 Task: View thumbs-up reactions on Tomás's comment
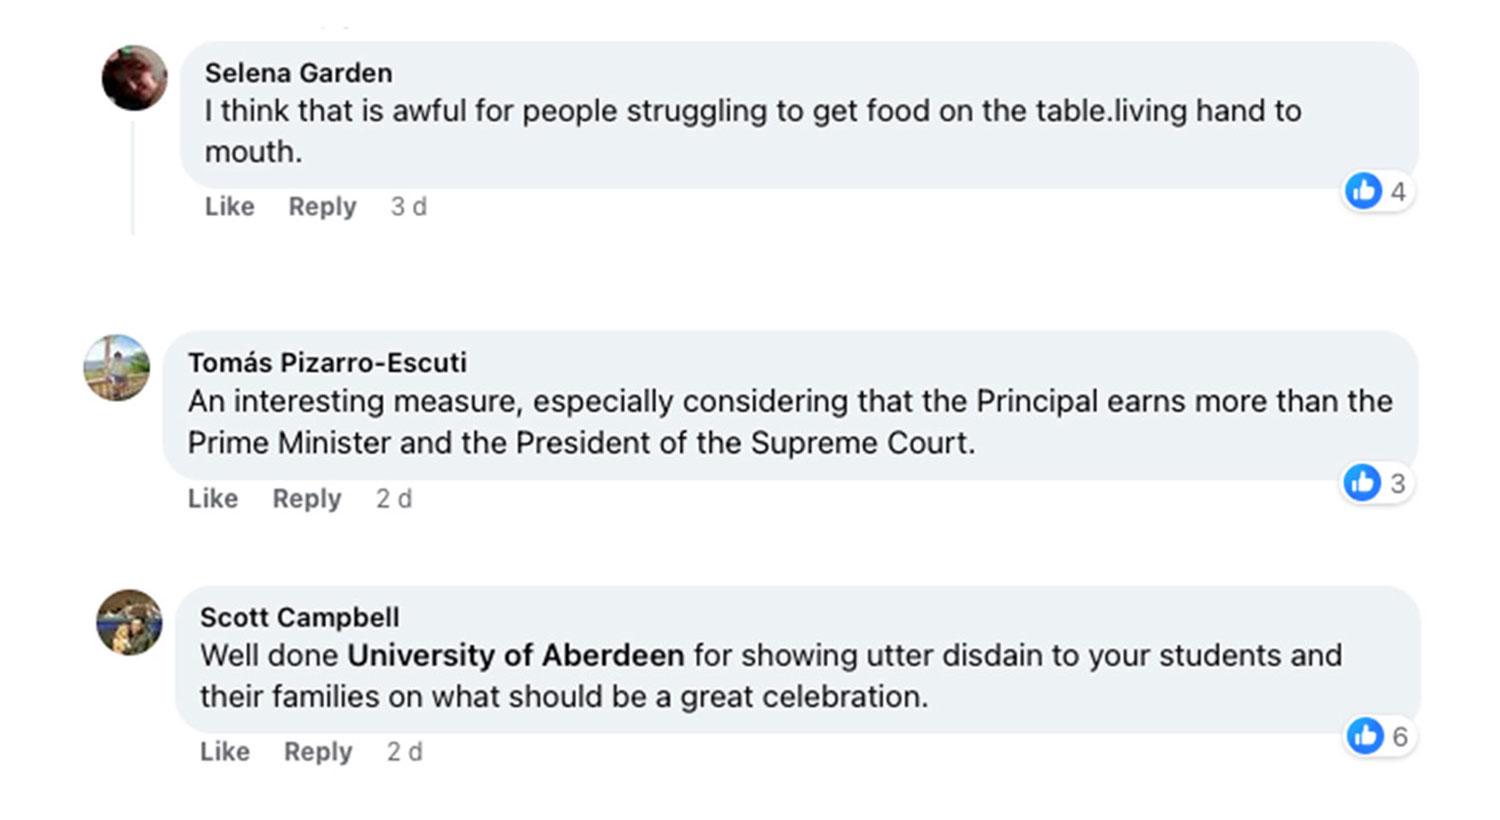(1377, 483)
